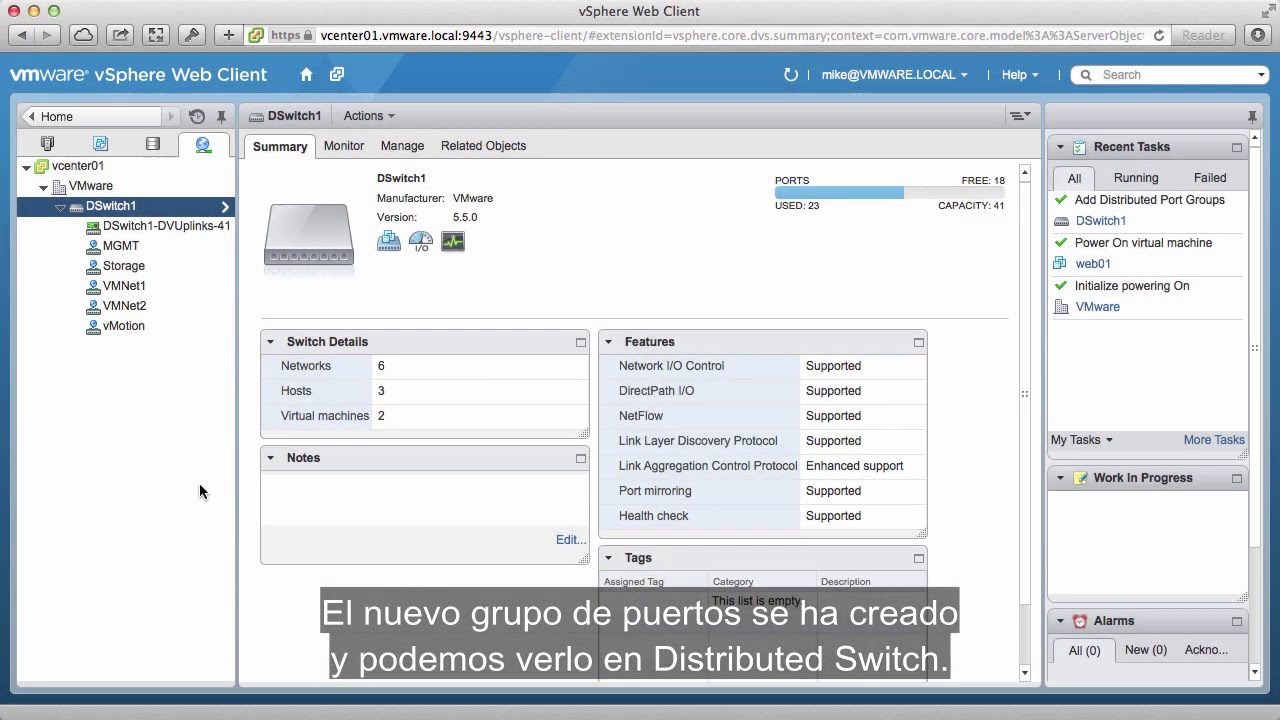Show Failed tasks tab
1280x720 pixels.
1210,178
